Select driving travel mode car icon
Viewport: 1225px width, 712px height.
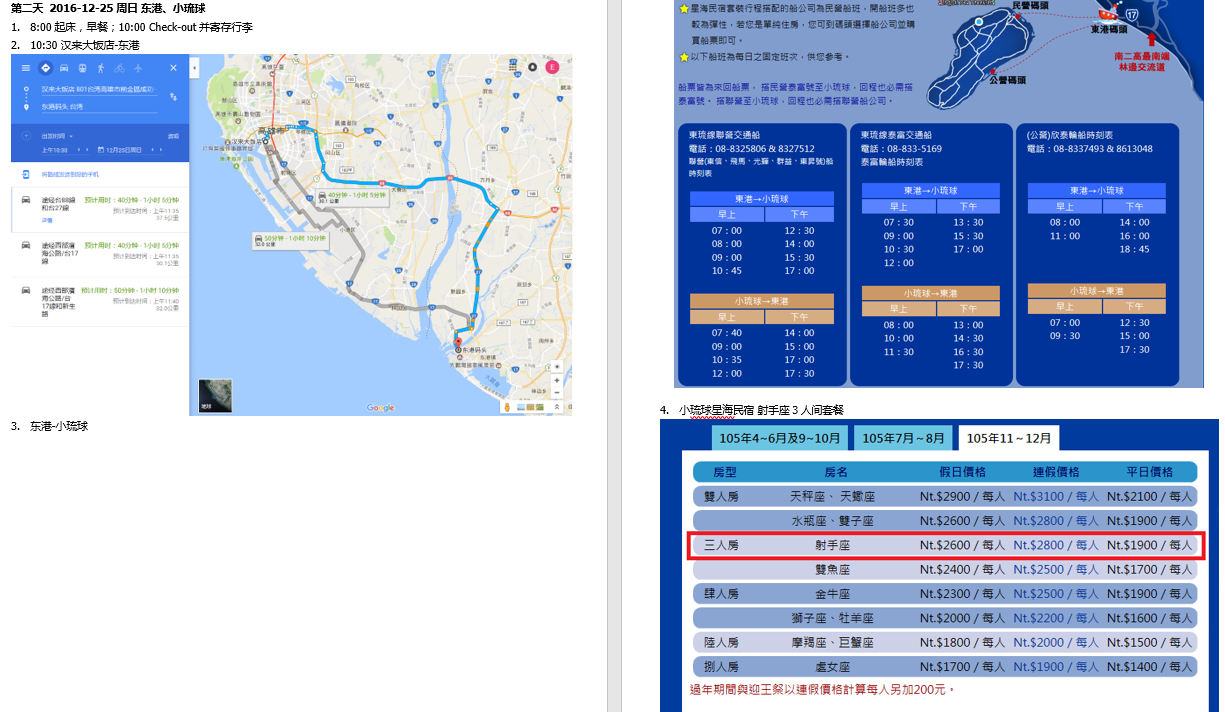(64, 68)
